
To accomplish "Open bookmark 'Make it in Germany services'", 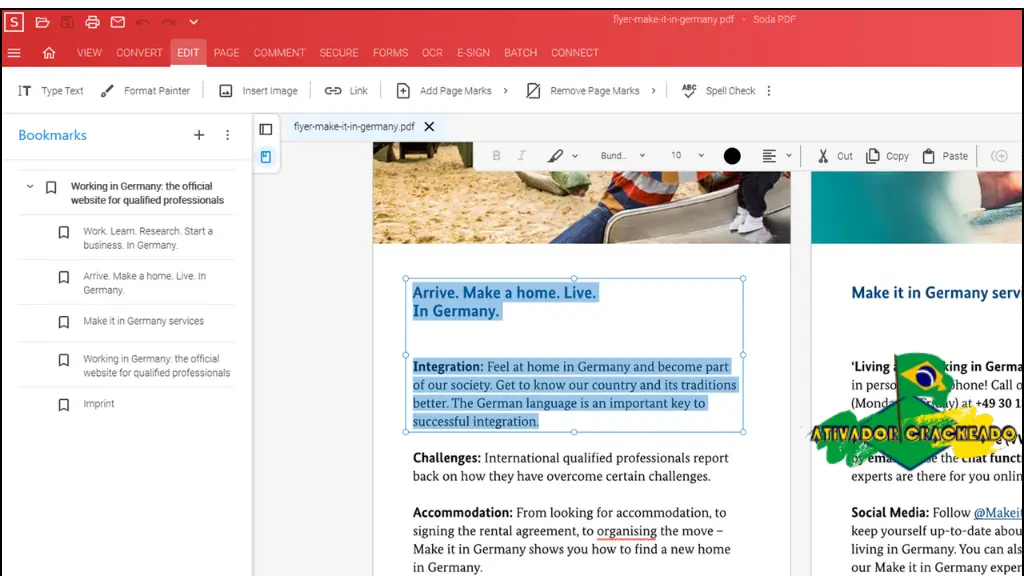I will tap(143, 321).
